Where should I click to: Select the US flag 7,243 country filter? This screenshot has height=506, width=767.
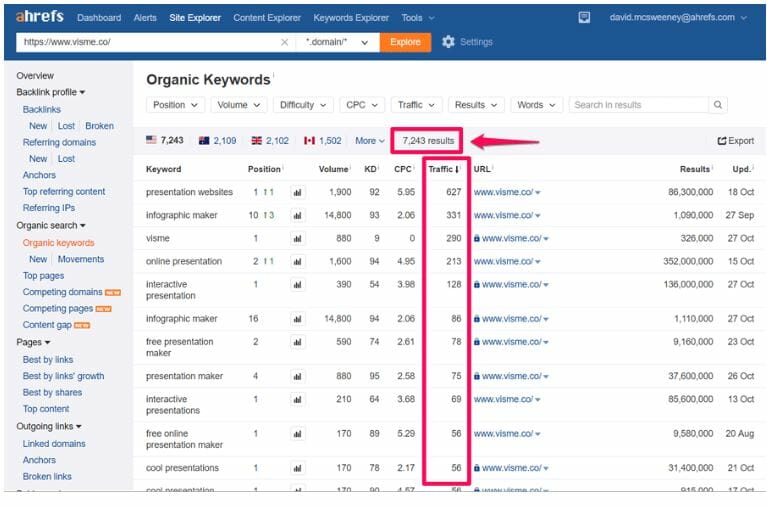pos(165,140)
